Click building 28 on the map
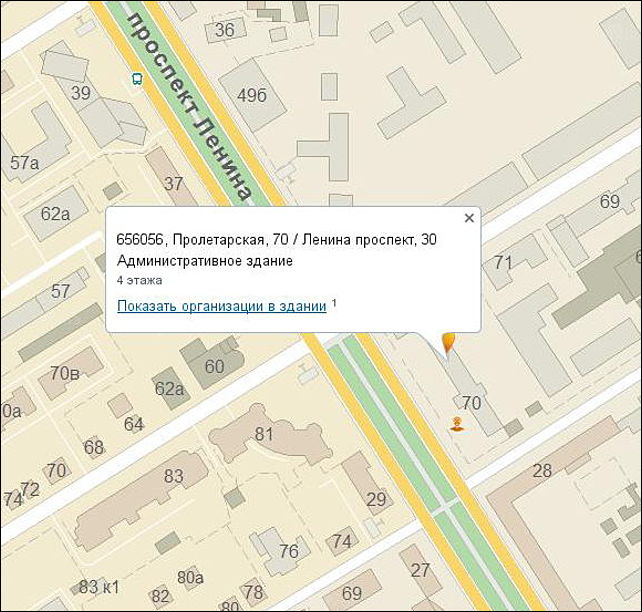Screen dimensions: 642x612 point(542,471)
